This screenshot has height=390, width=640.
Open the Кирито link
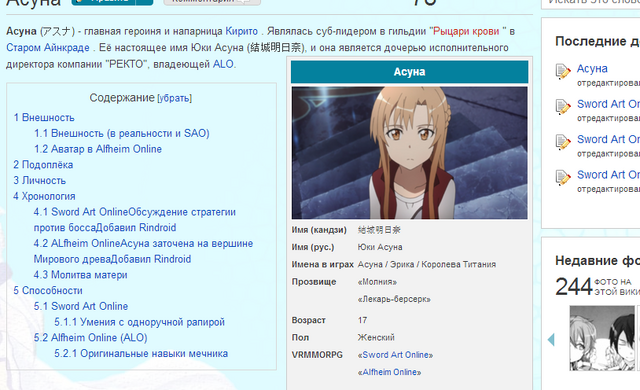[x=242, y=31]
